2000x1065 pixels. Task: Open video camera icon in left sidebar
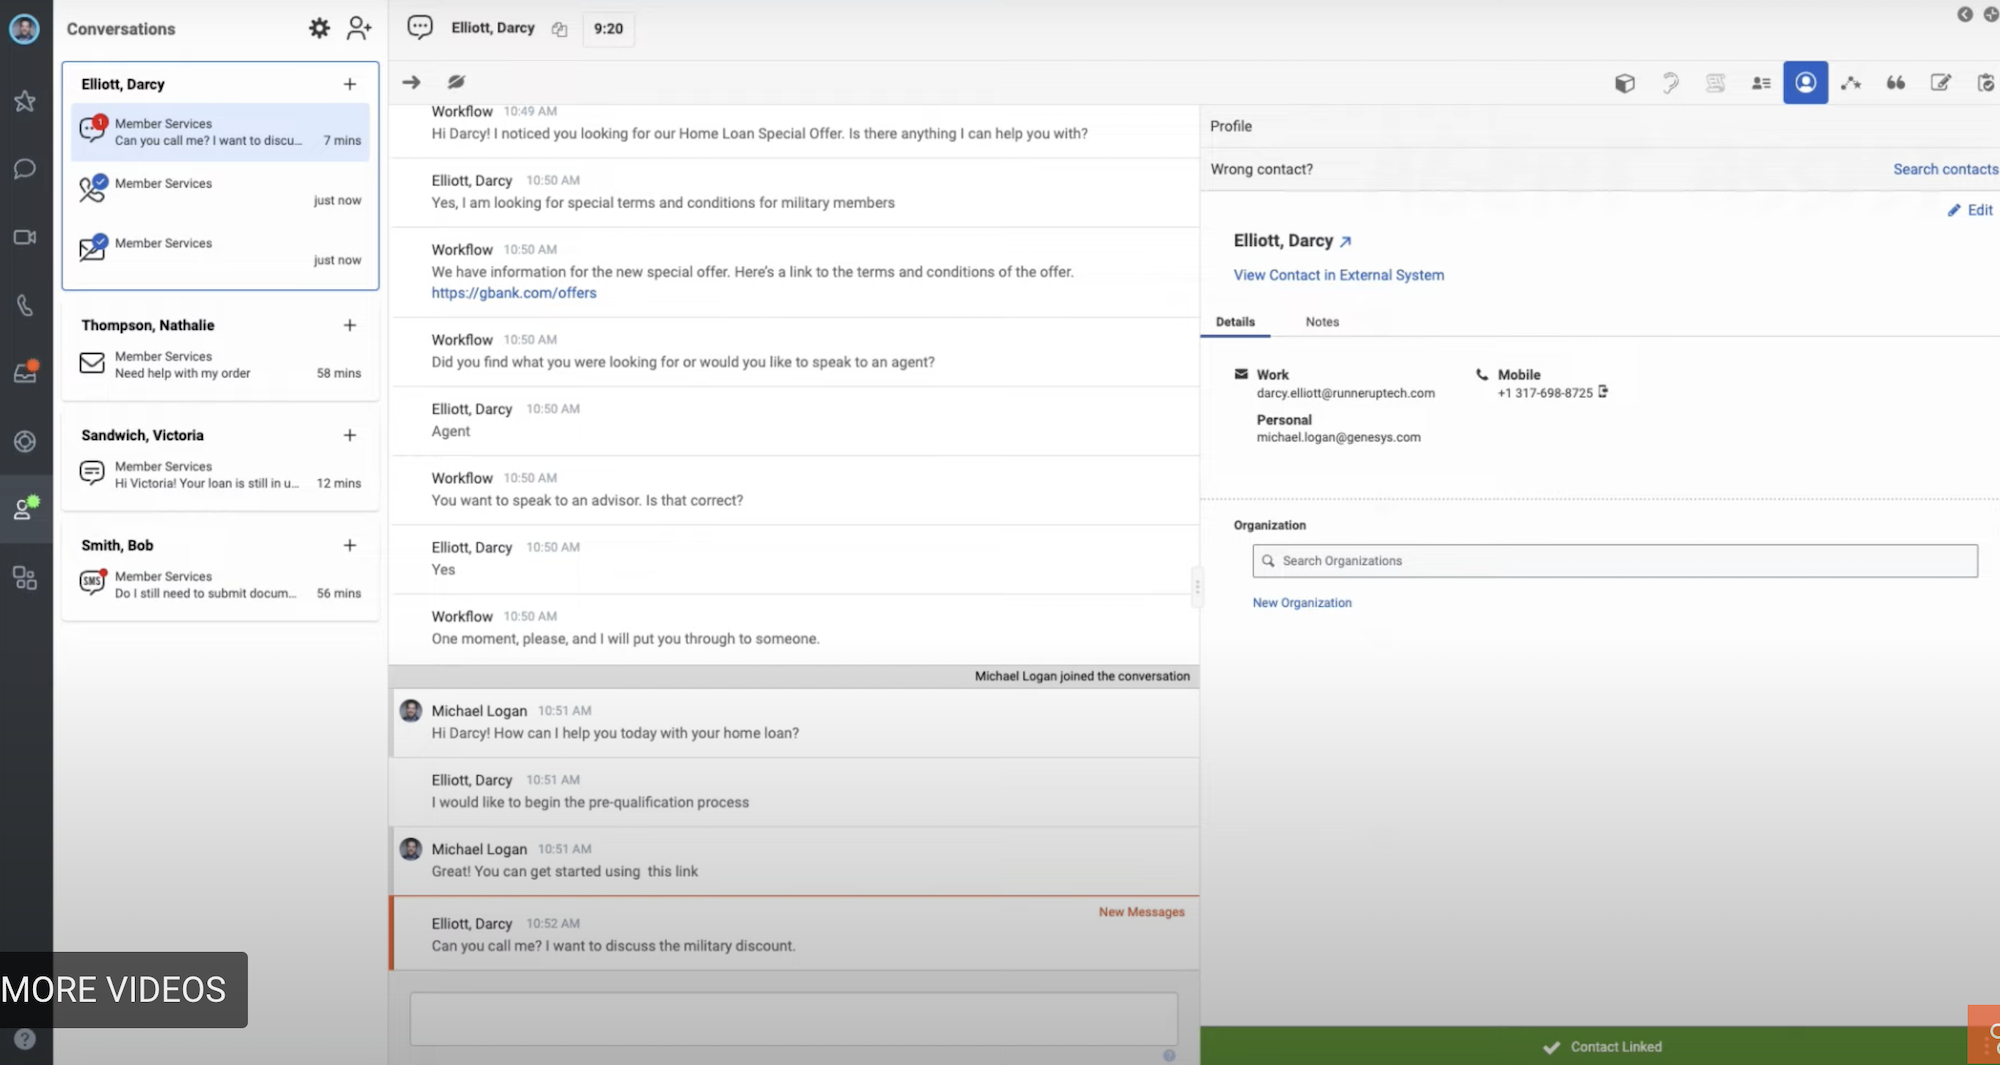tap(25, 237)
